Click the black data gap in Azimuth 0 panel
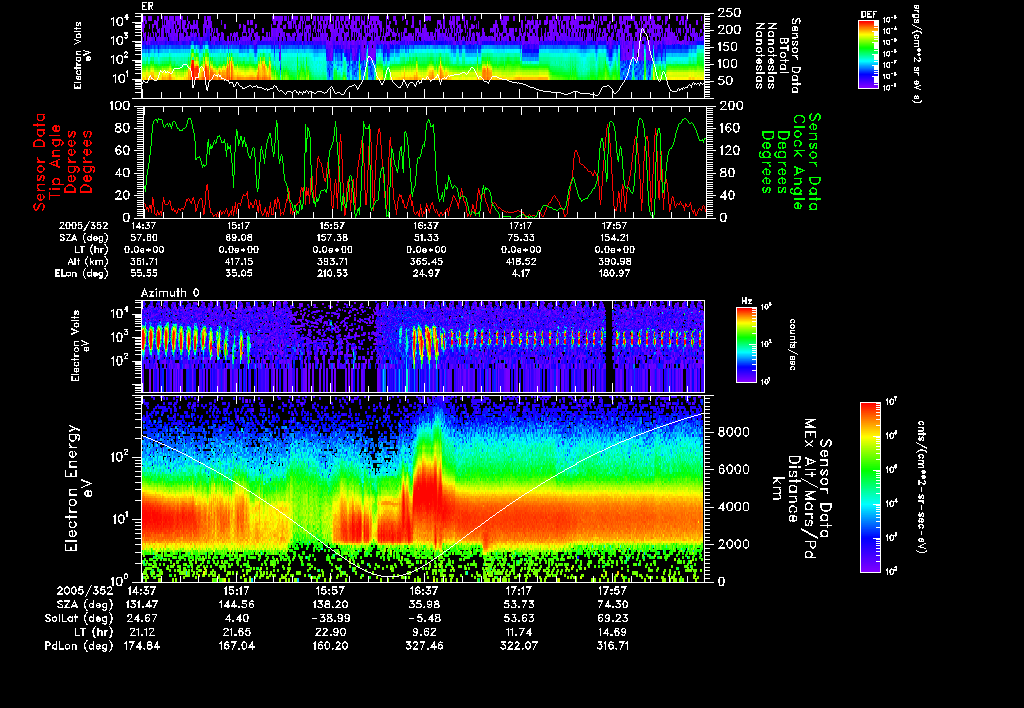Viewport: 1024px width, 708px height. tap(609, 346)
